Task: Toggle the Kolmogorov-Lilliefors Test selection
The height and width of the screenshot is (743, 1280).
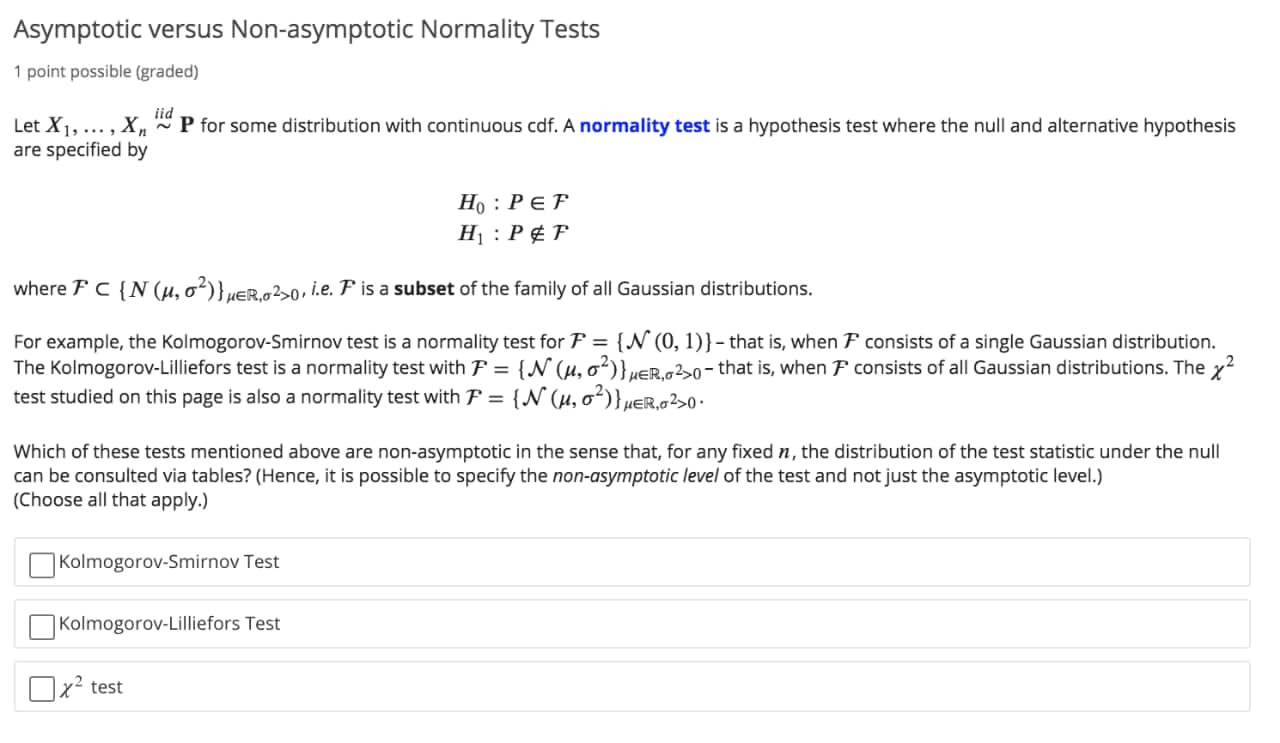Action: (40, 624)
